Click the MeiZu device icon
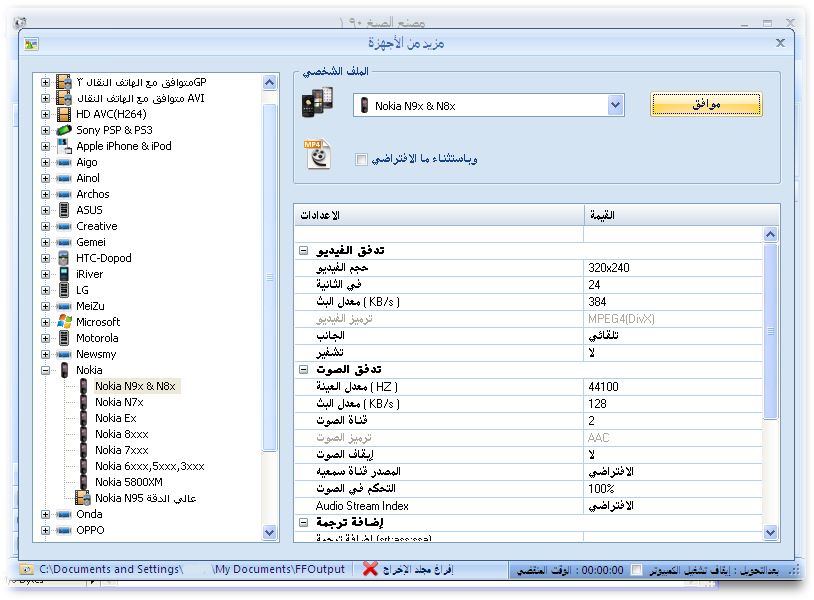The image size is (814, 600). coord(64,306)
